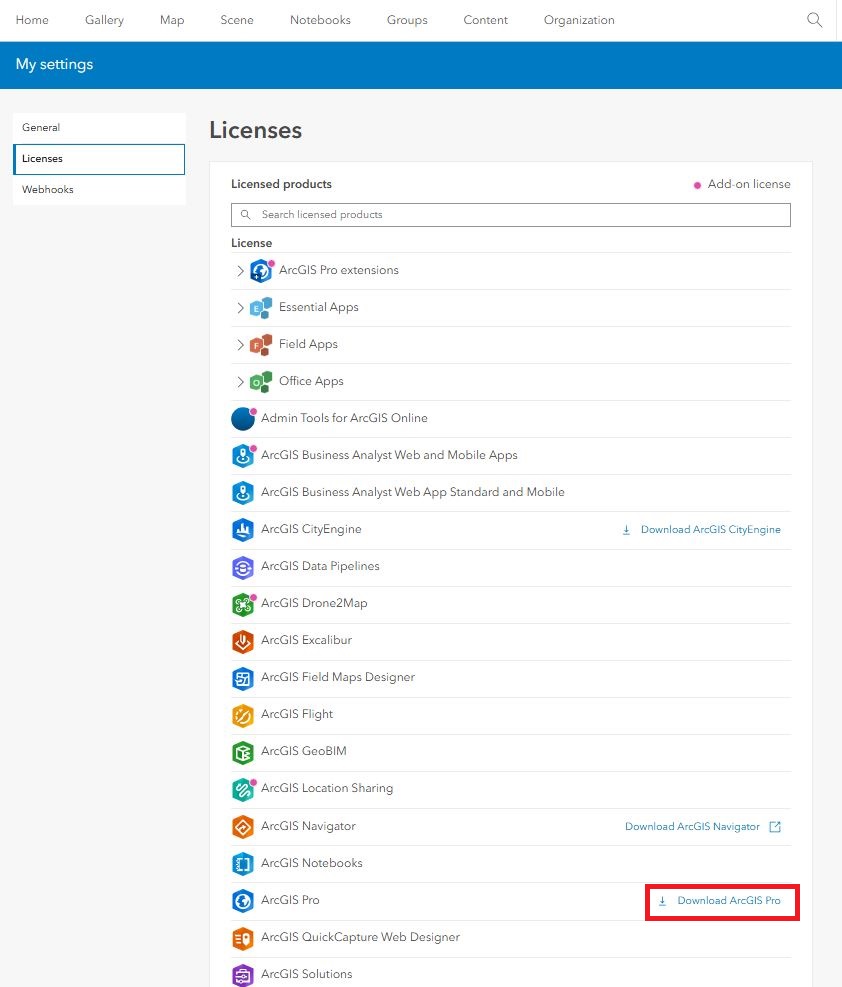Click 'ArcGIS GeoBIM' text
This screenshot has width=842, height=987.
point(304,751)
